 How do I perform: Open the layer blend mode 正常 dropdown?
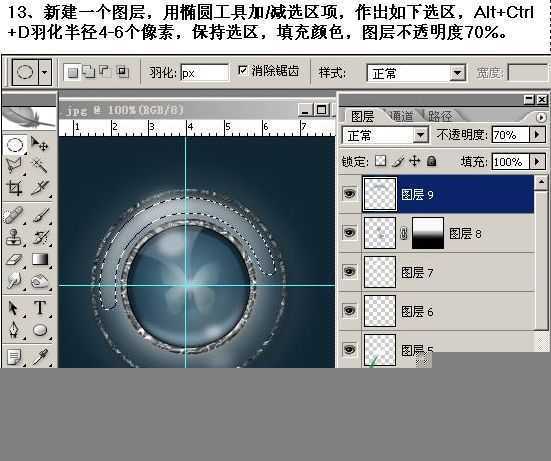420,135
